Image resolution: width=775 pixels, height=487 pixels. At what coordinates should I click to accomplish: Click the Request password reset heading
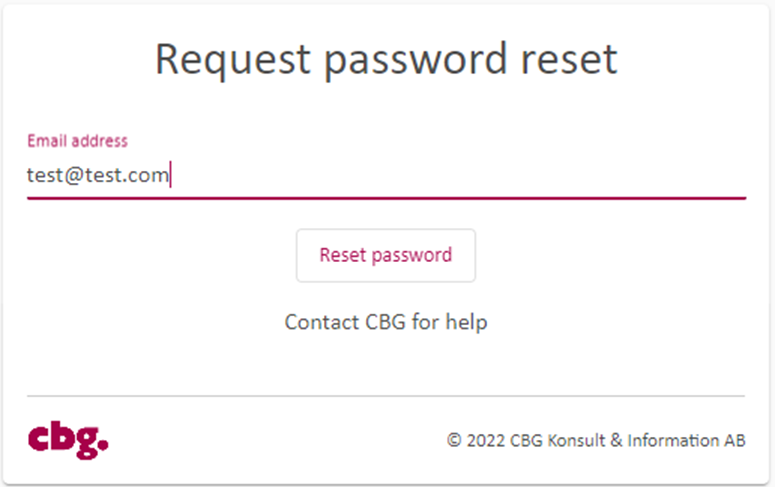[387, 60]
